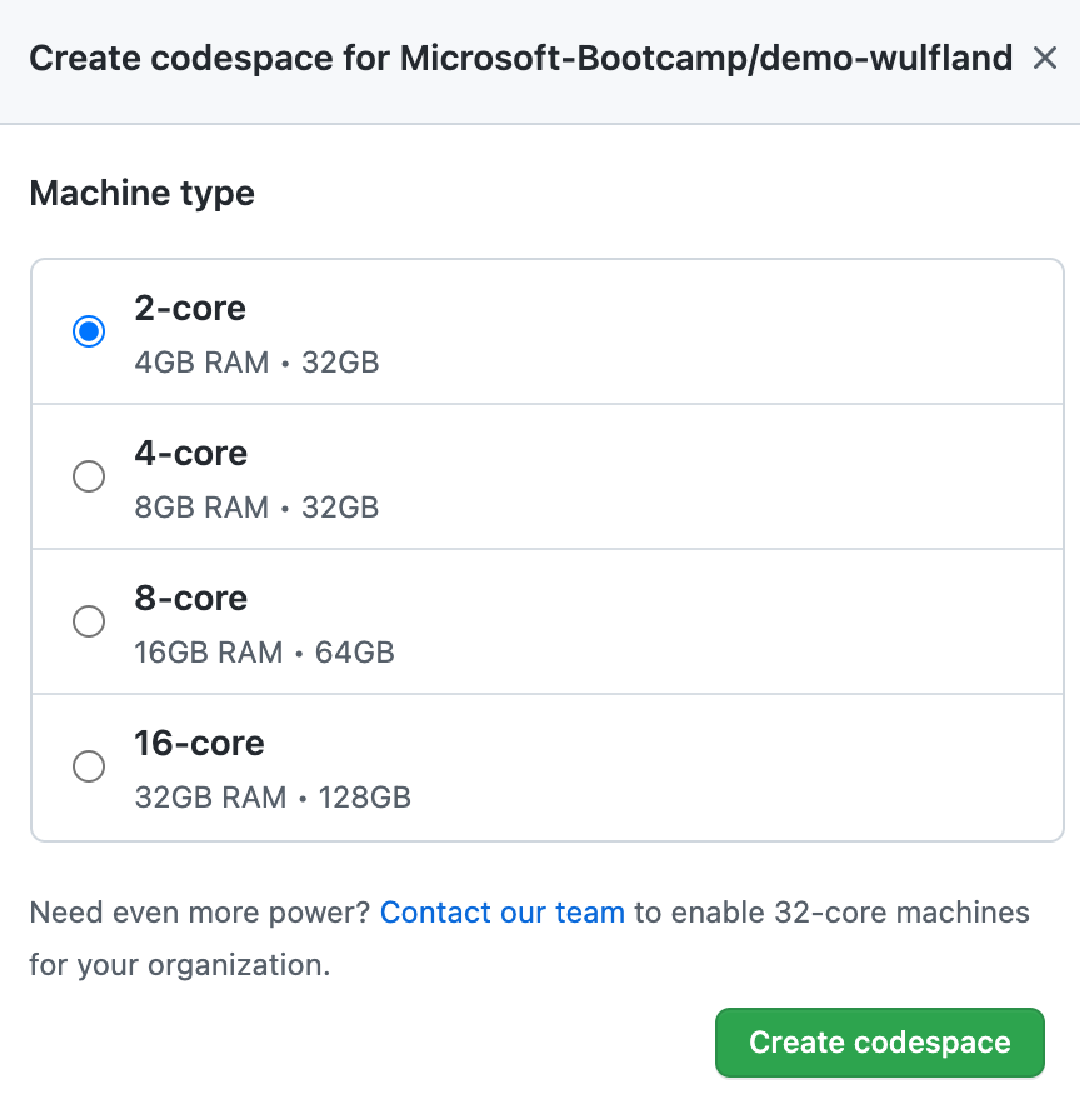Click the 'Need even more power?' text
The width and height of the screenshot is (1080, 1105).
[x=200, y=913]
